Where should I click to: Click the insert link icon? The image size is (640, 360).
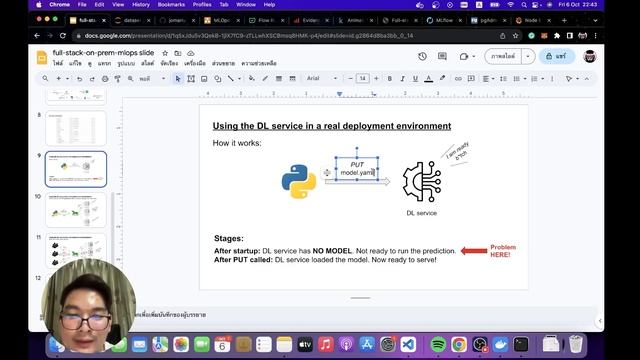pos(458,78)
